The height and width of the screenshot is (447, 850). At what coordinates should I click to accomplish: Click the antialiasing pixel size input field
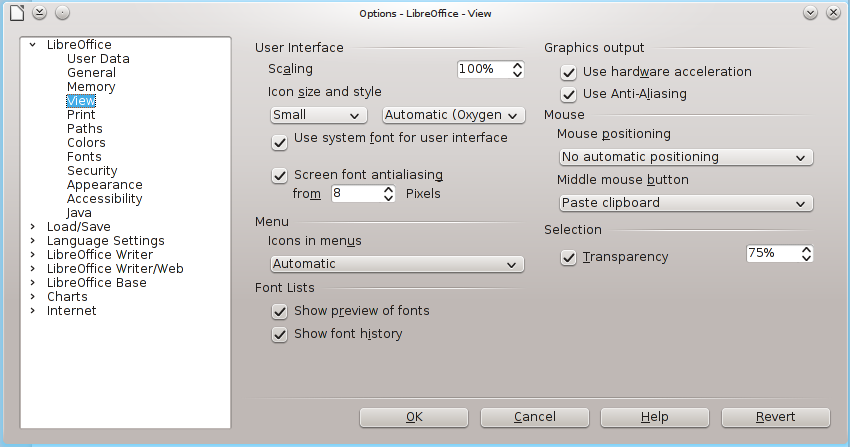(357, 194)
